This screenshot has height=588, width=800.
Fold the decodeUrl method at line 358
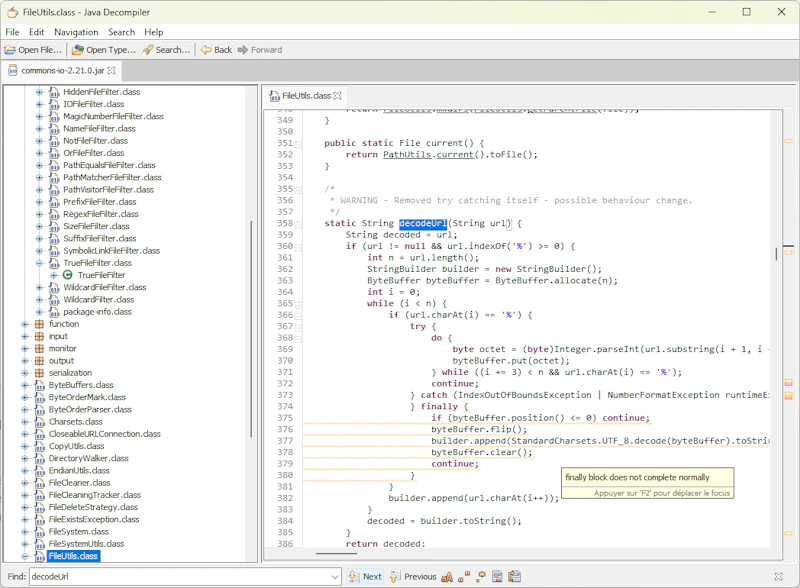[298, 225]
